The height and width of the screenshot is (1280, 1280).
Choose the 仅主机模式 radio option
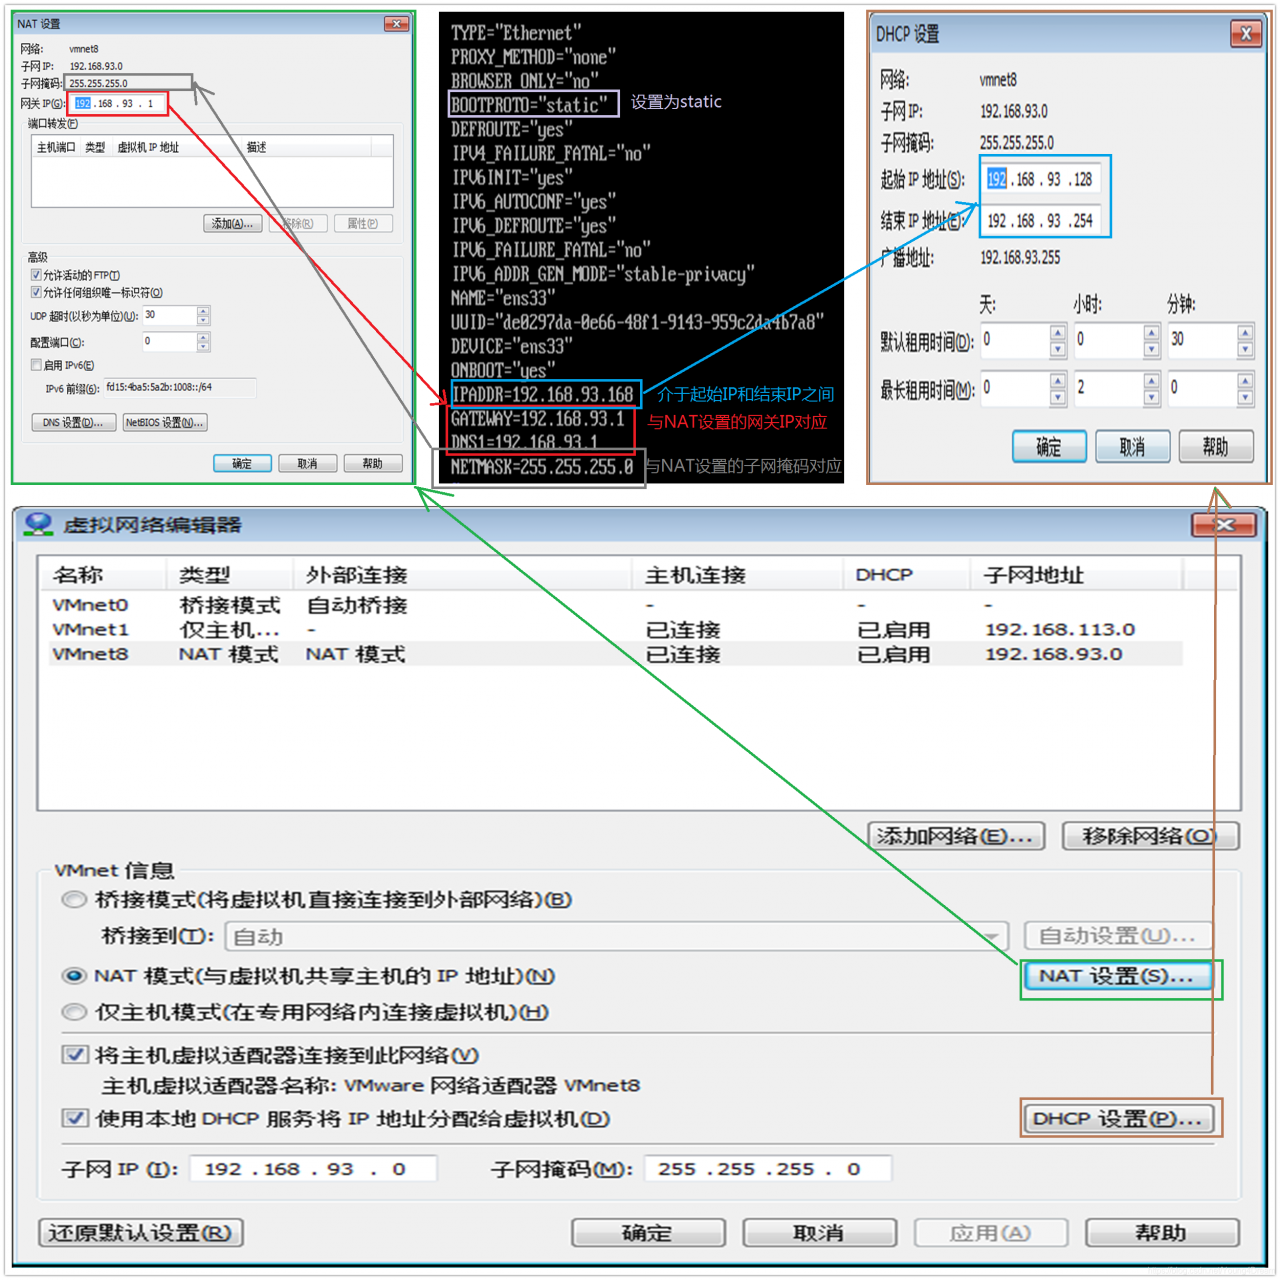(74, 1012)
